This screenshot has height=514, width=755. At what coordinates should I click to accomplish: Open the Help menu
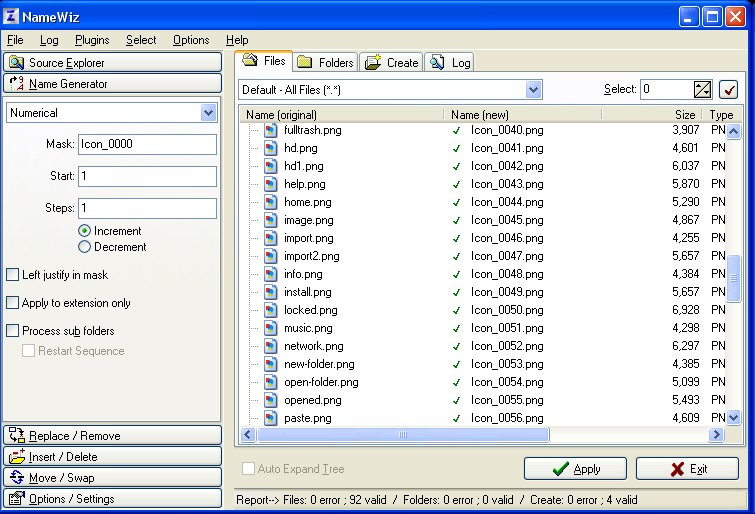point(237,40)
